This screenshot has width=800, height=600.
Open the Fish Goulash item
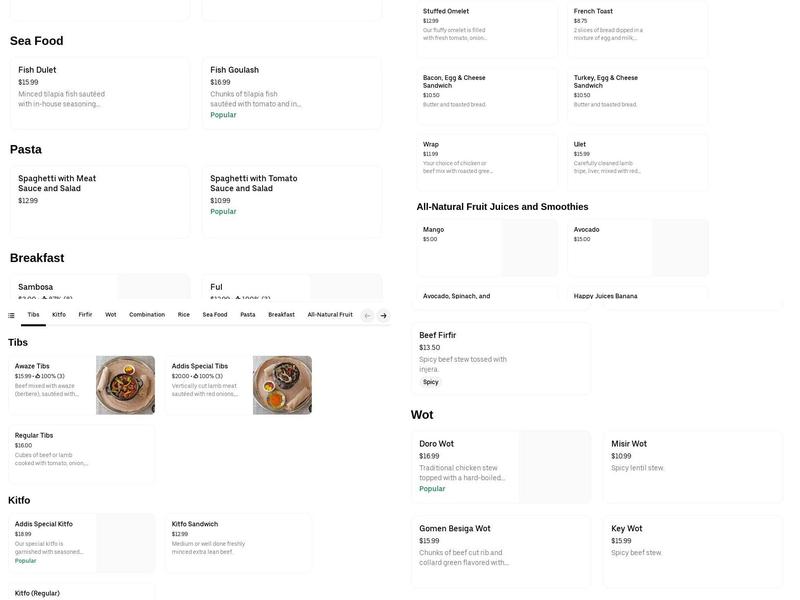(x=291, y=93)
